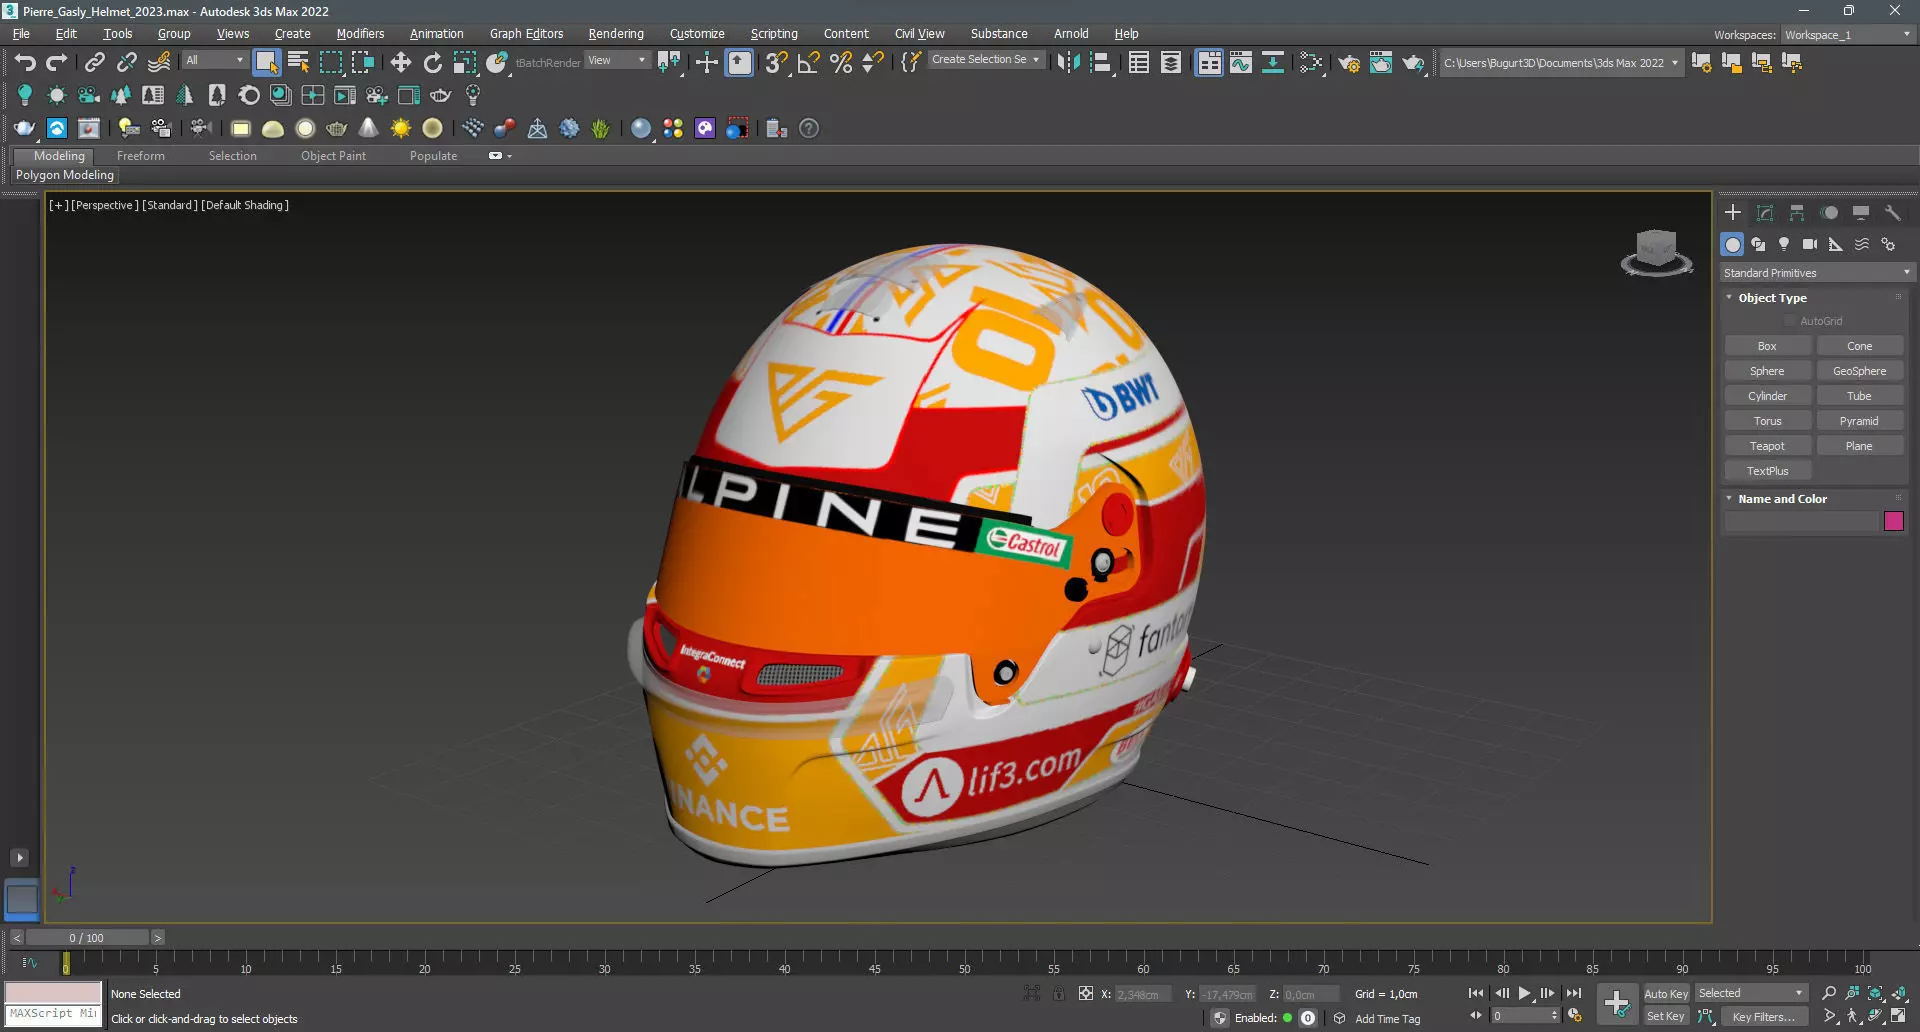
Task: Toggle Angle Snap
Action: [809, 63]
